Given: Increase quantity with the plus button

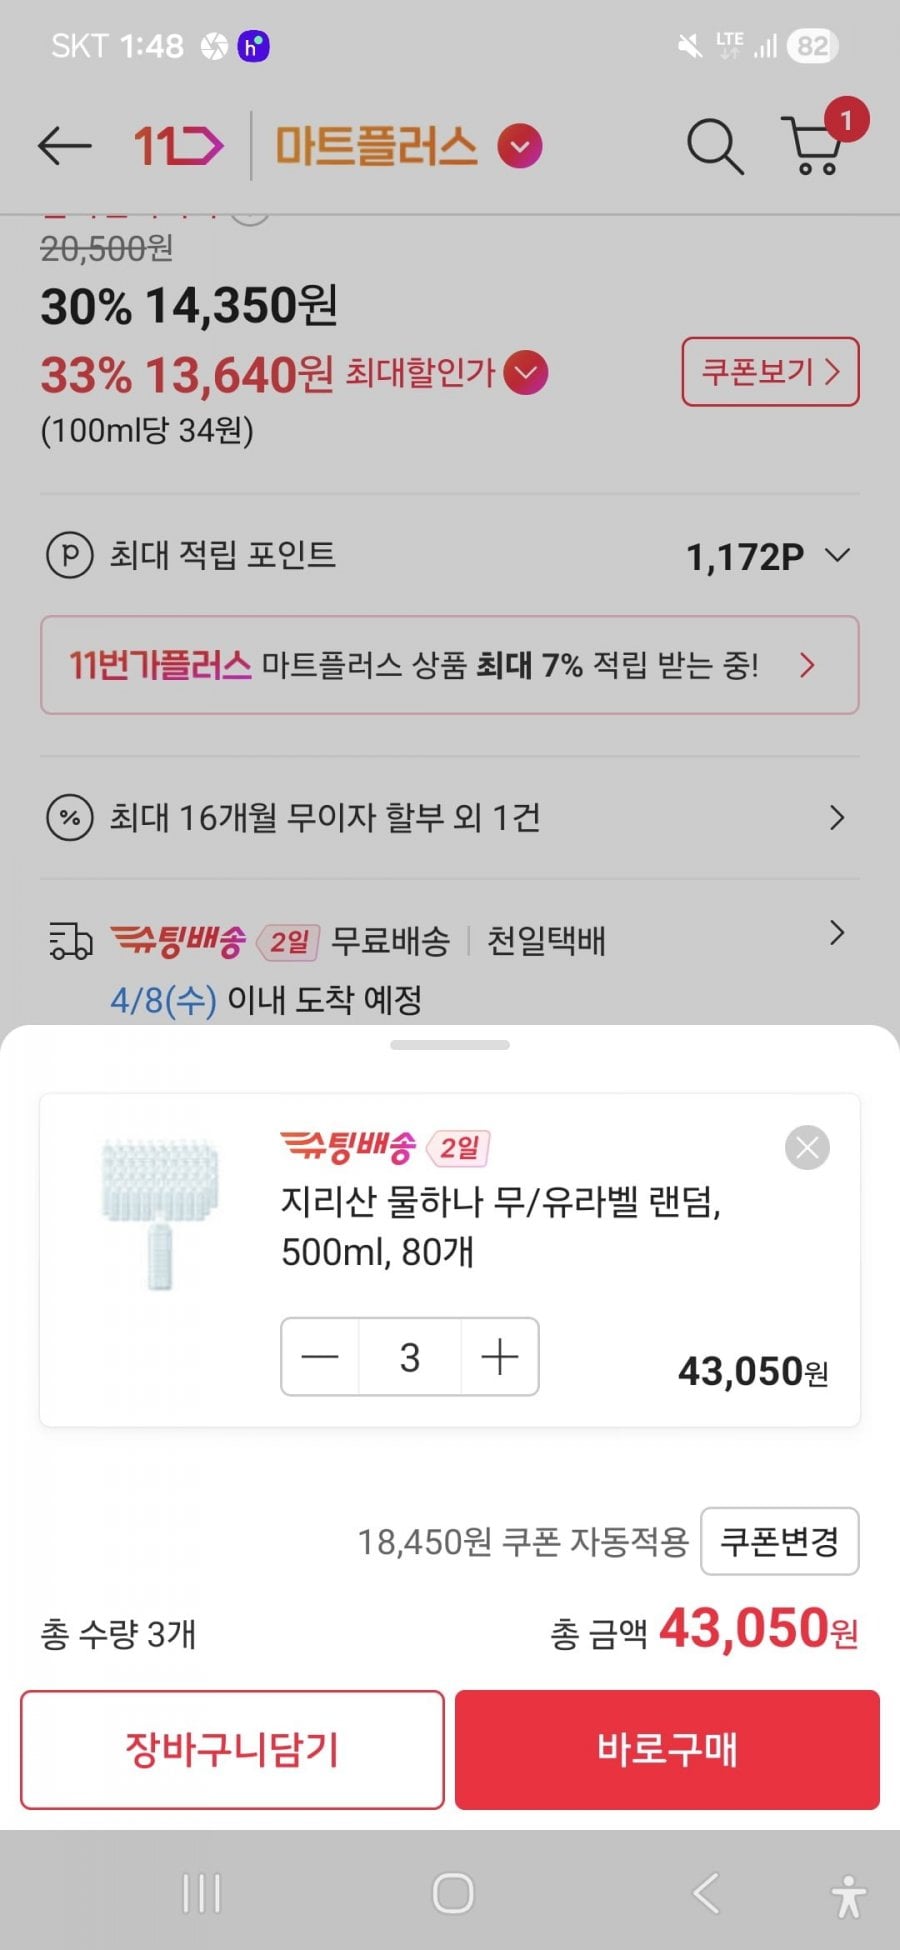Looking at the screenshot, I should [499, 1357].
